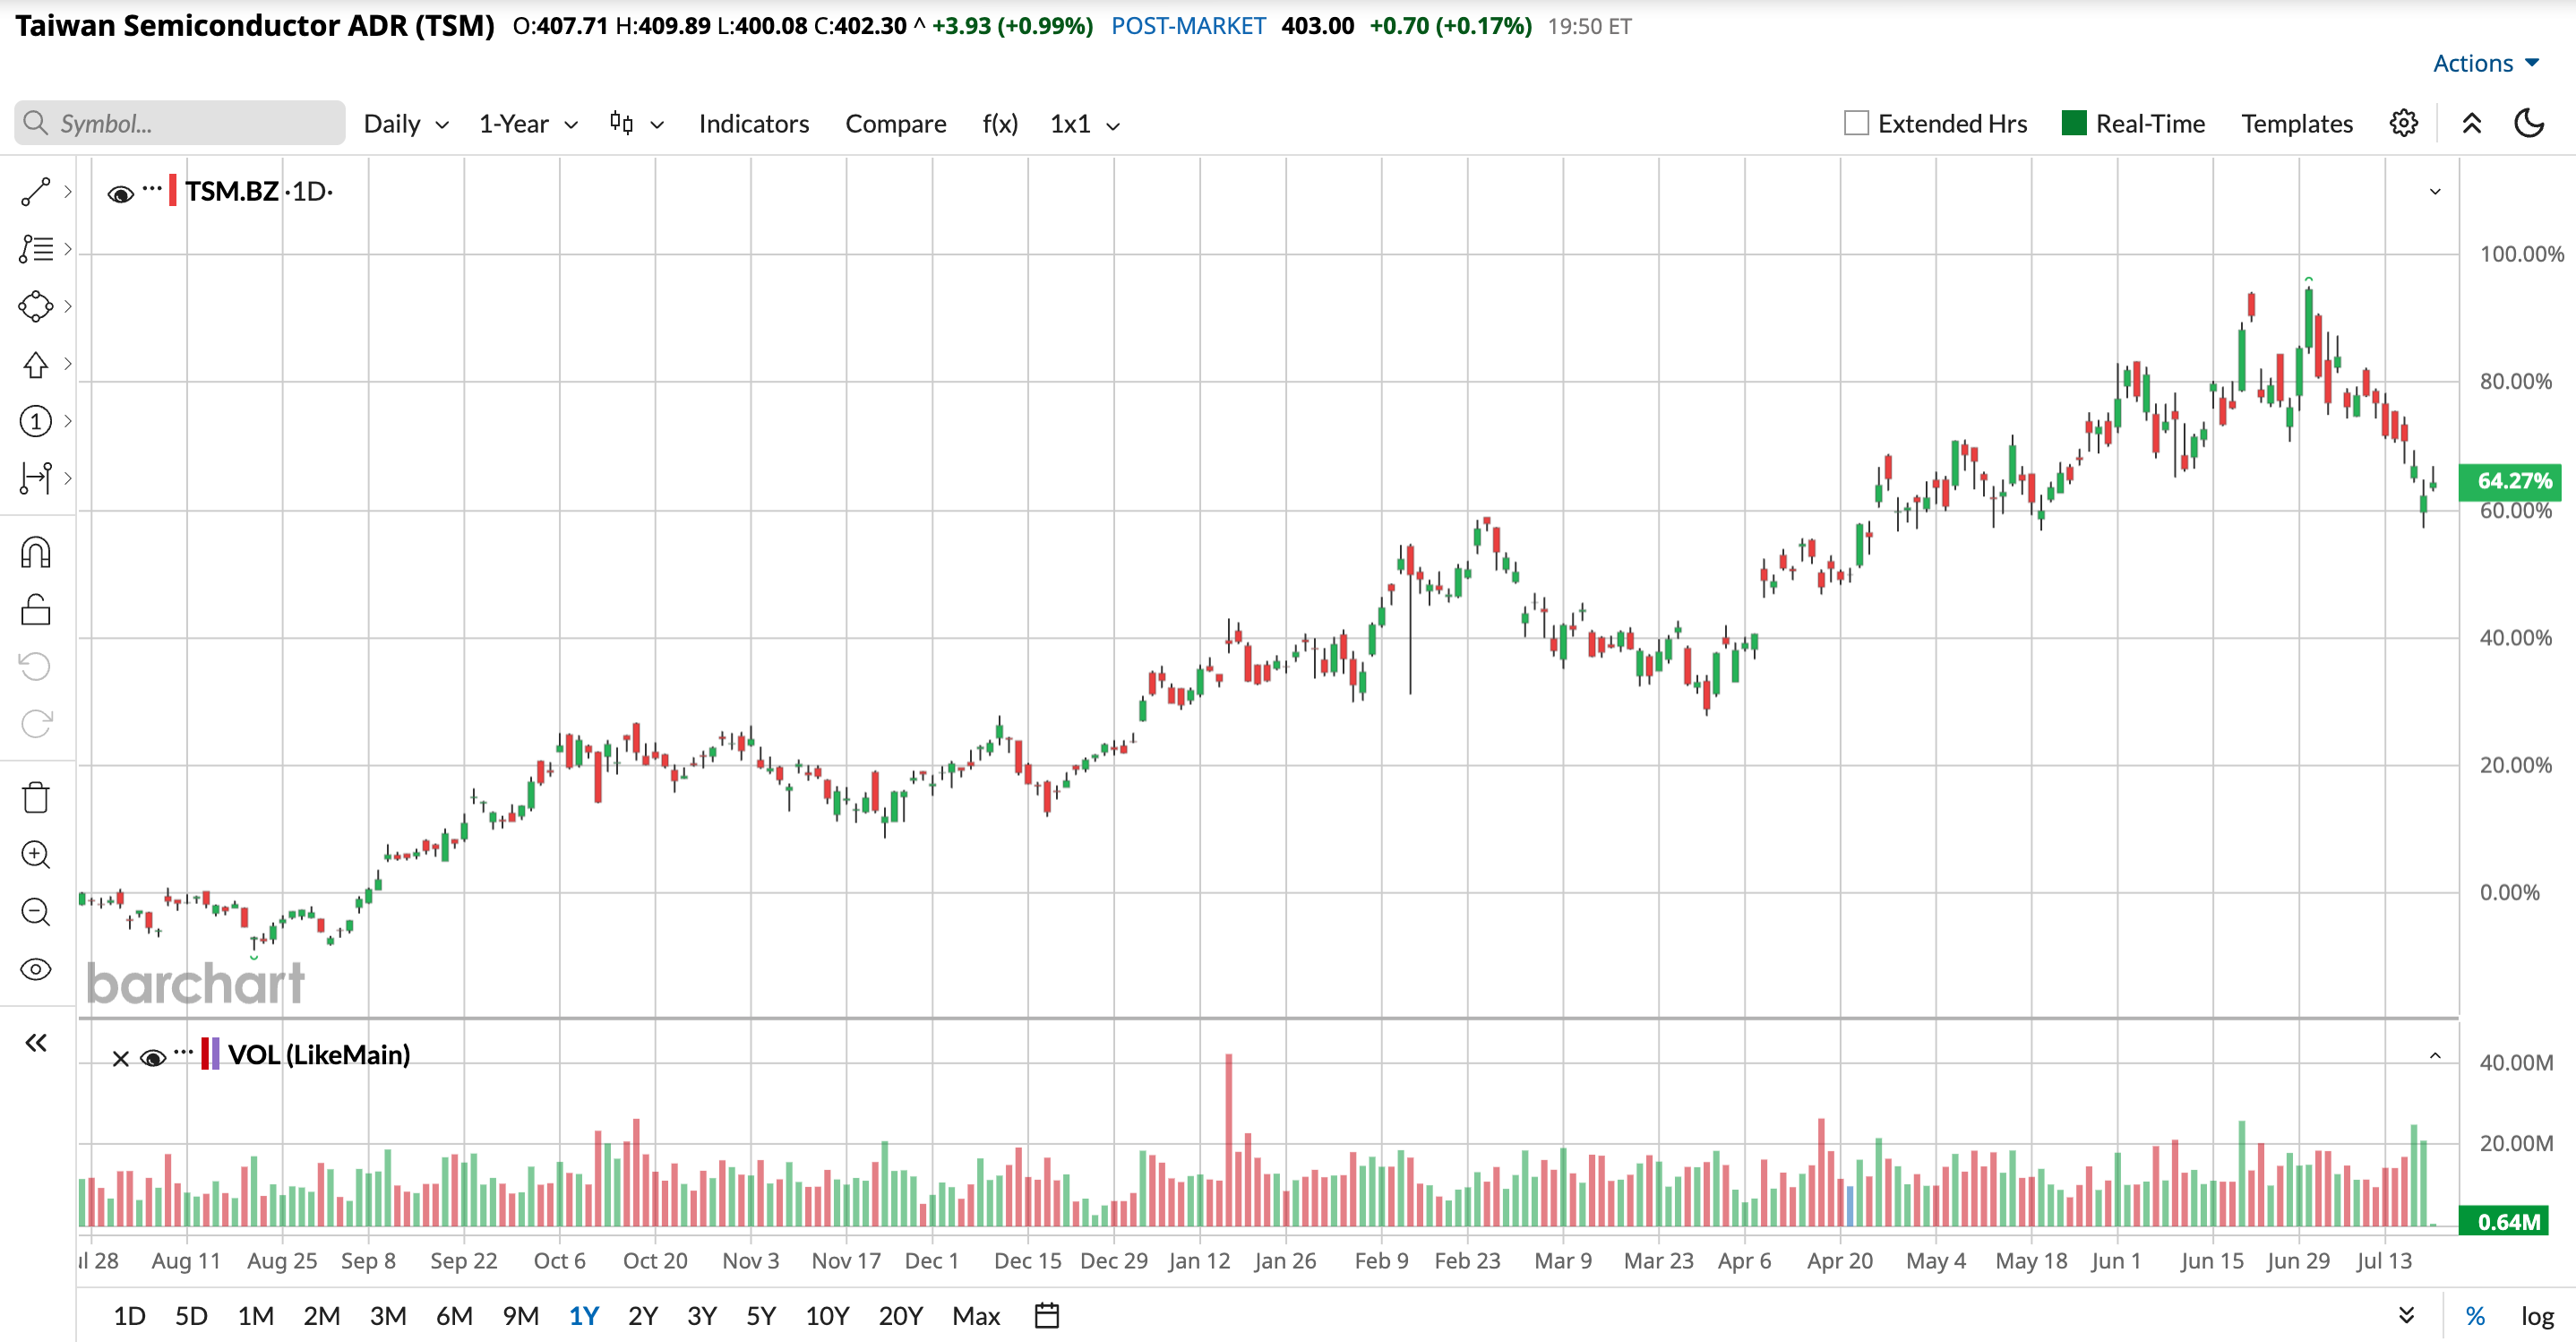Select the 3Y range

point(702,1315)
